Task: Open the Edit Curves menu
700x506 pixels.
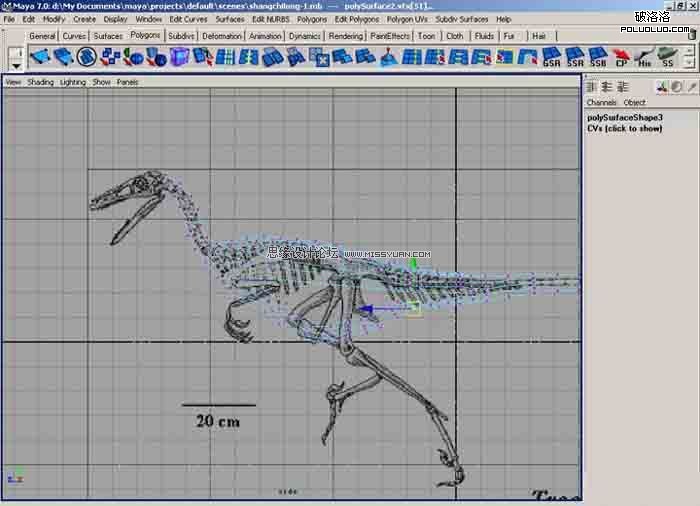Action: tap(188, 19)
